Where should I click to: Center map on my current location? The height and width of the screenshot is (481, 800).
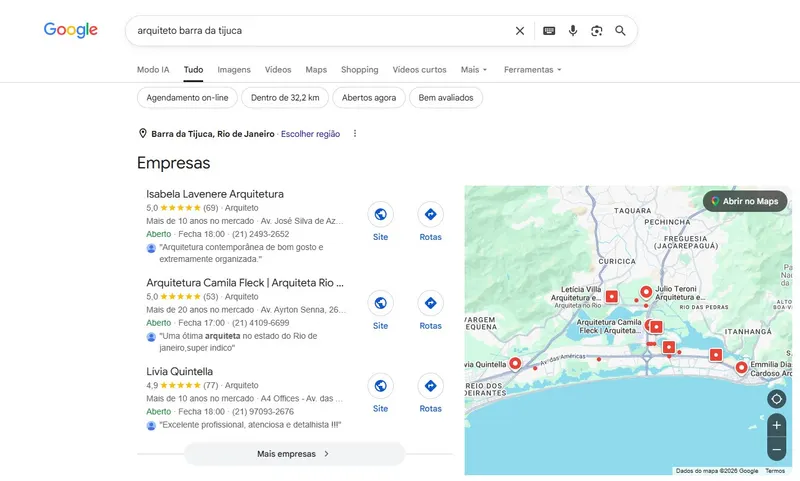click(777, 399)
